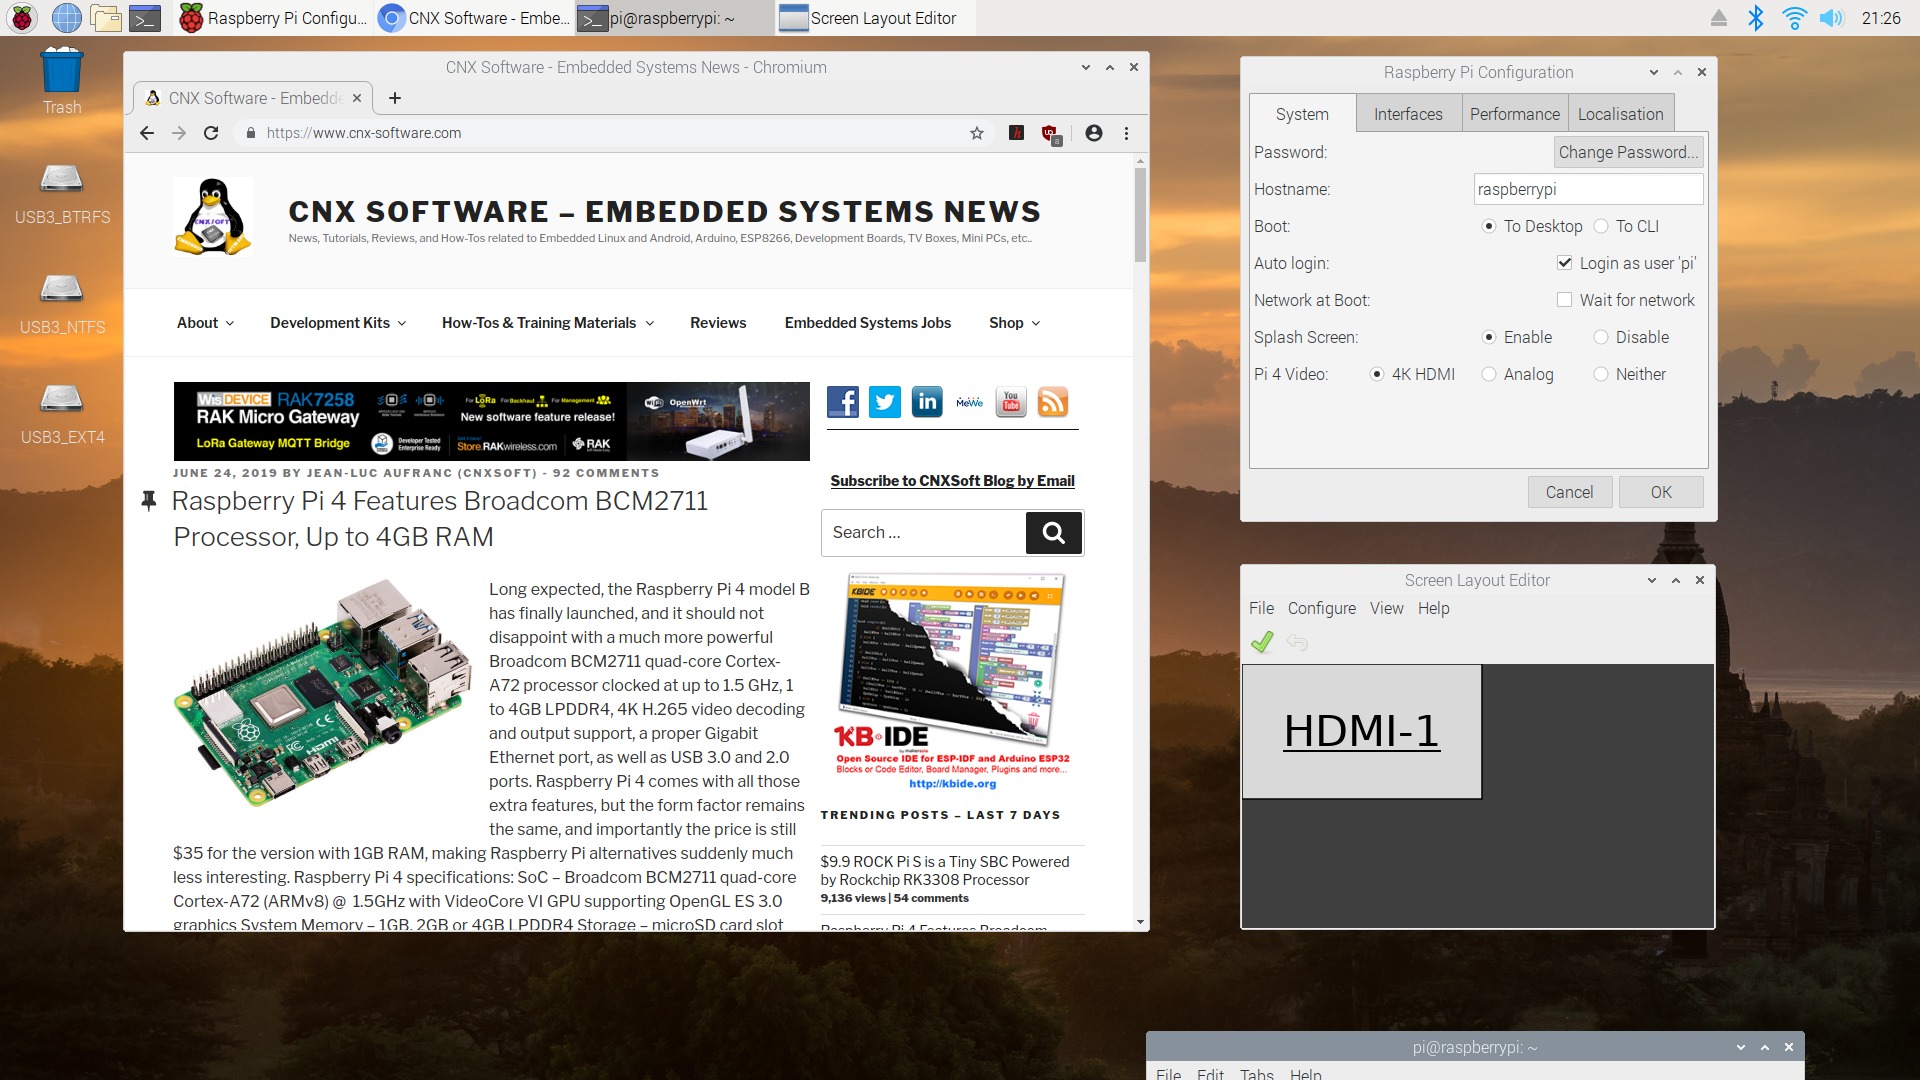
Task: Click the KB-IDE advertisement image
Action: coord(952,683)
